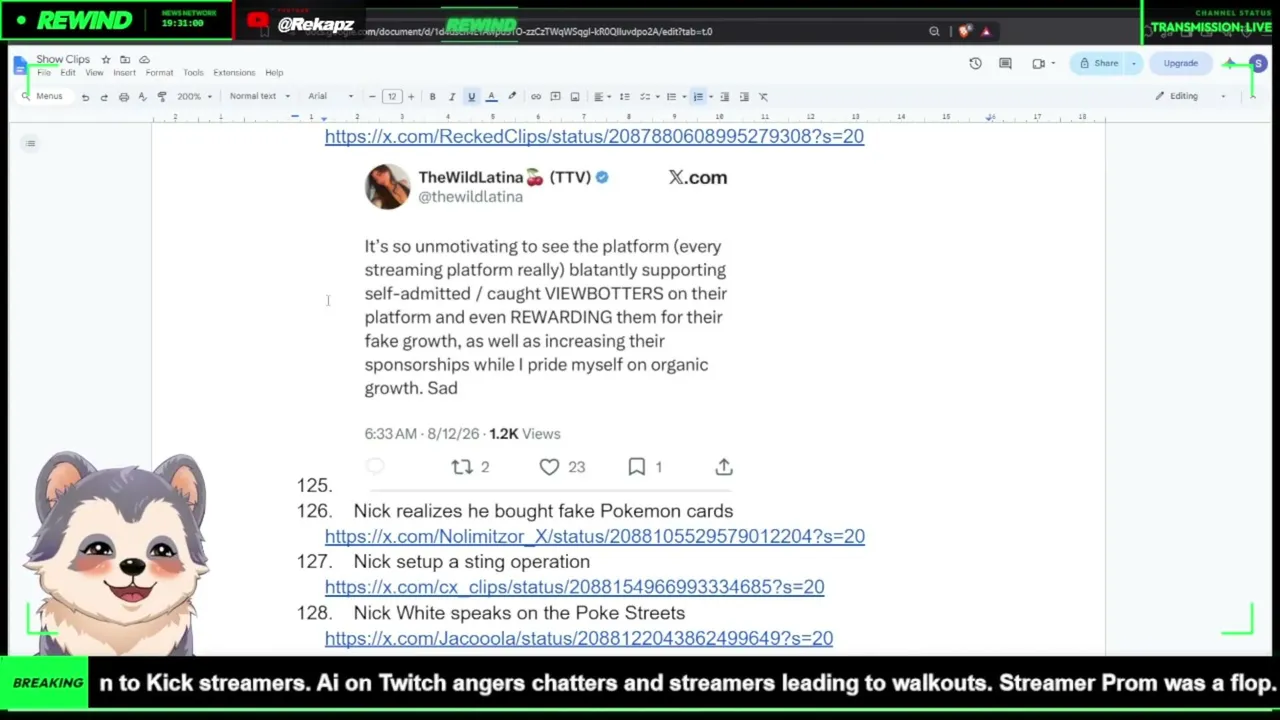Viewport: 1280px width, 720px height.
Task: Open the Insert menu
Action: [124, 73]
